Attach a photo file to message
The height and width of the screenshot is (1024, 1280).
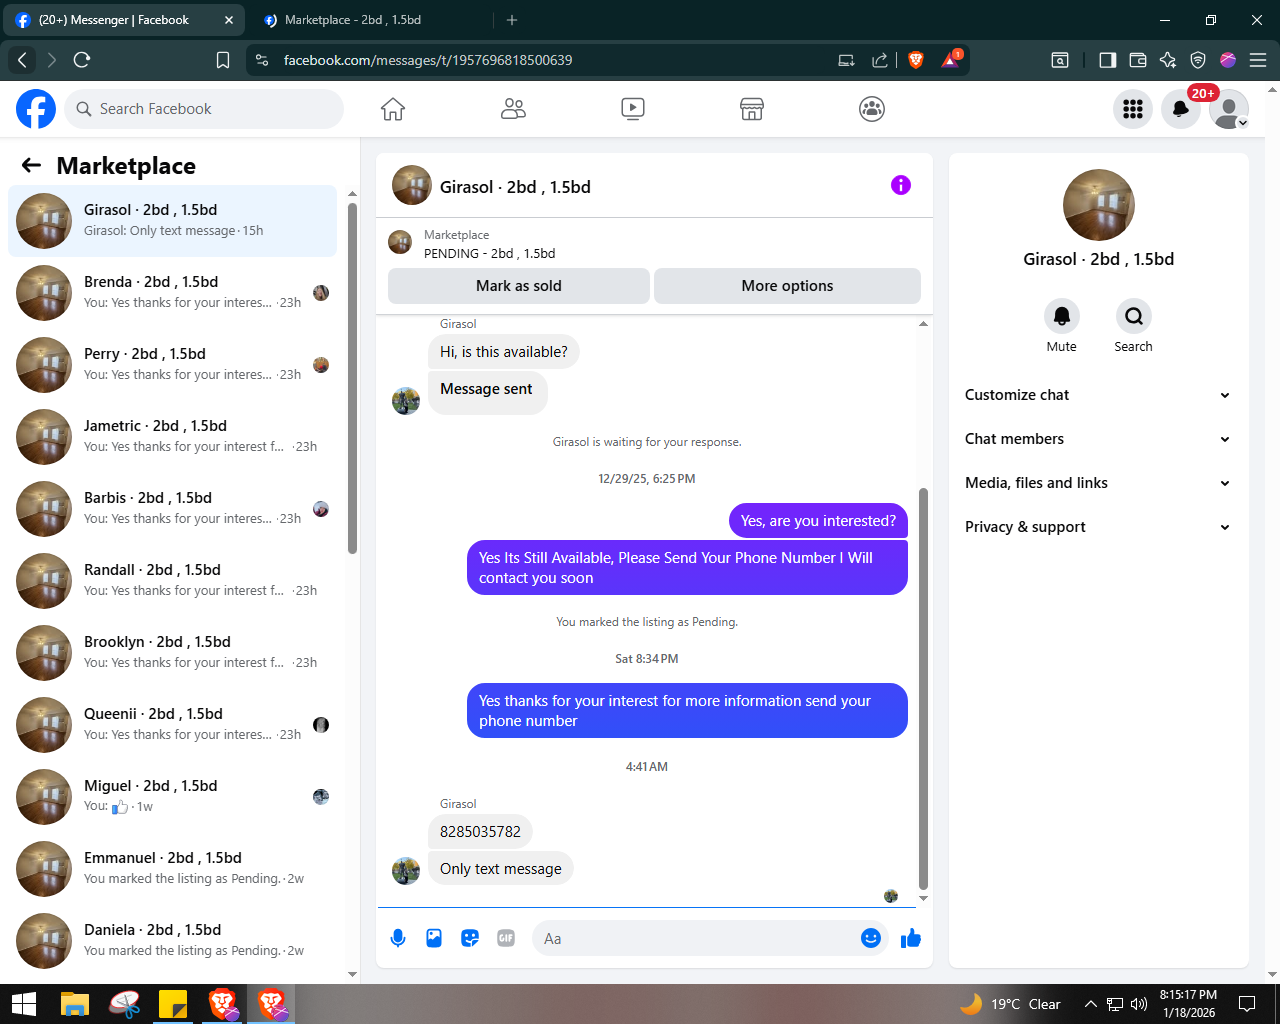point(434,938)
